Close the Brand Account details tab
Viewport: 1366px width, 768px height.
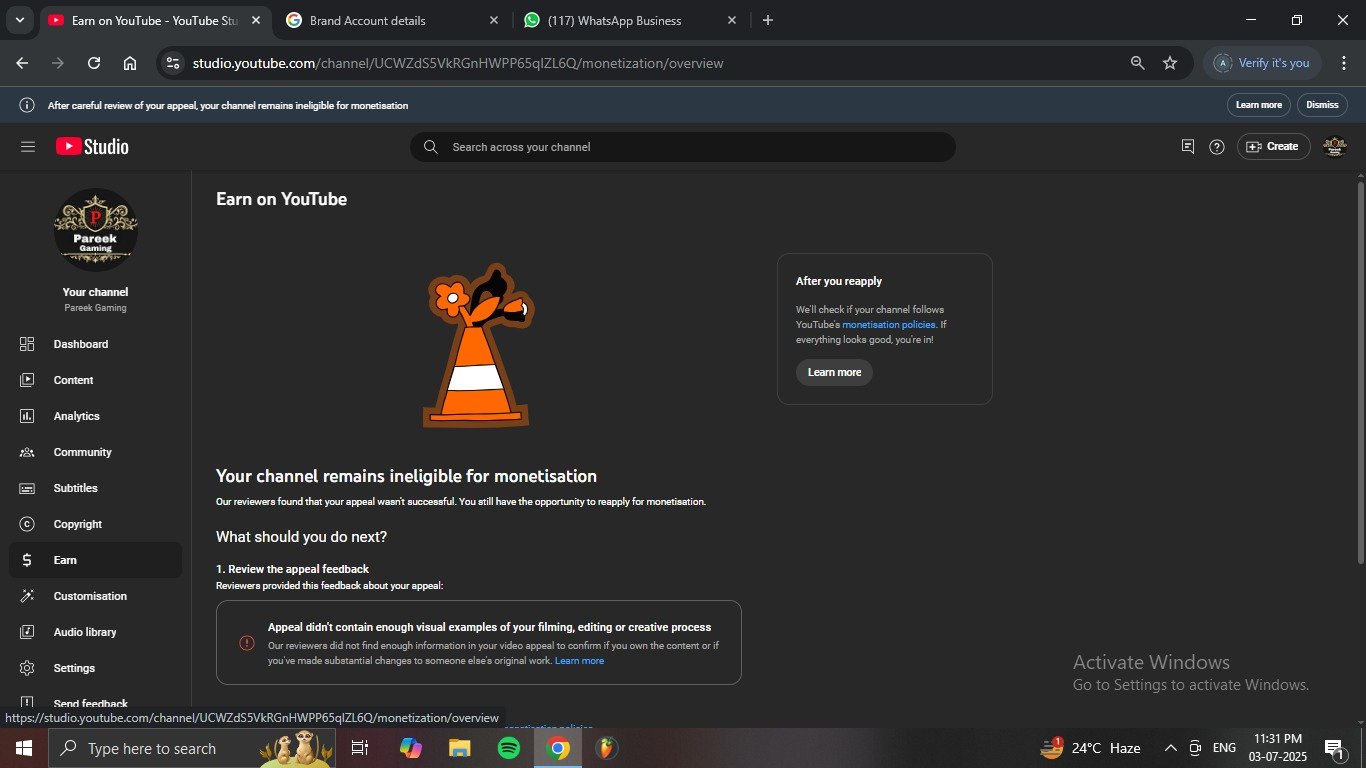[493, 20]
